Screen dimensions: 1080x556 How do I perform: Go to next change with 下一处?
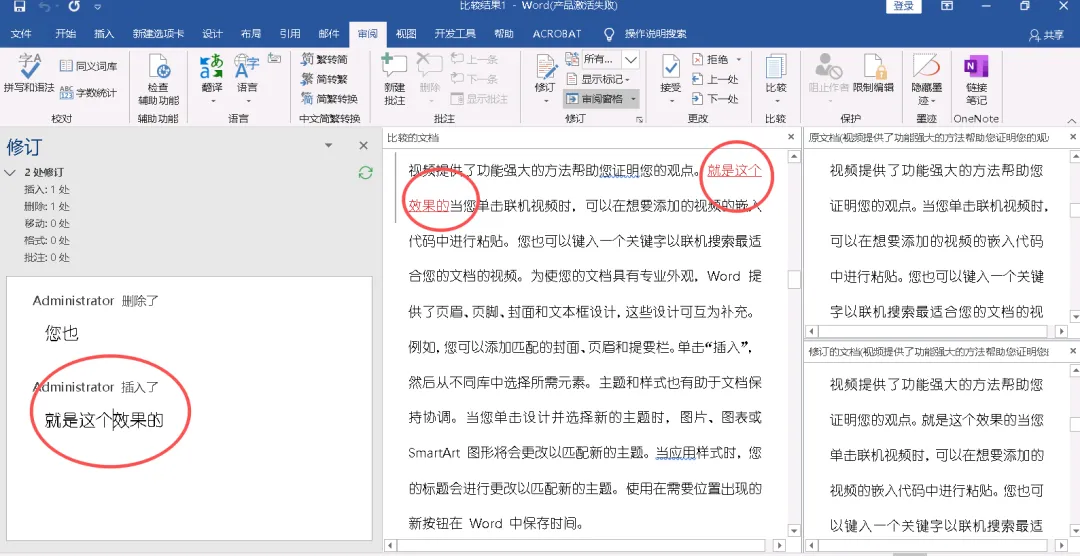pyautogui.click(x=715, y=99)
